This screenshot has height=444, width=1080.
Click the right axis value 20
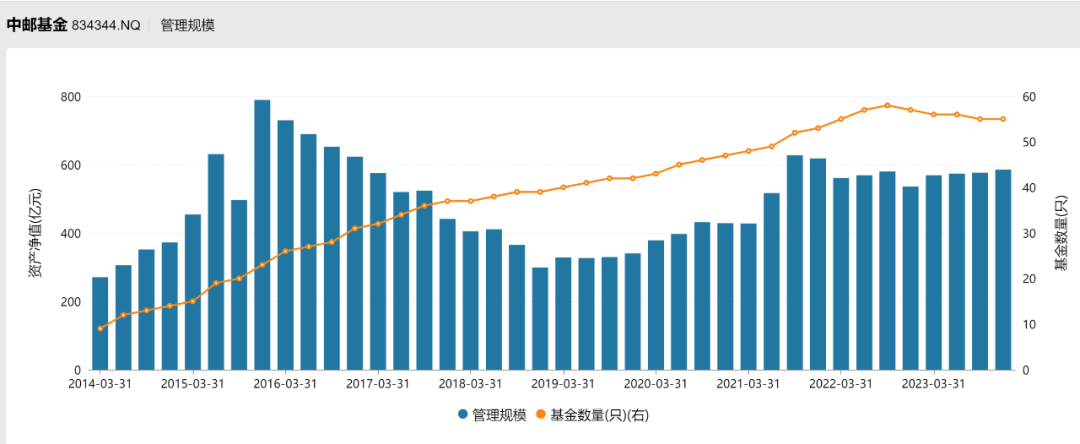(1029, 279)
